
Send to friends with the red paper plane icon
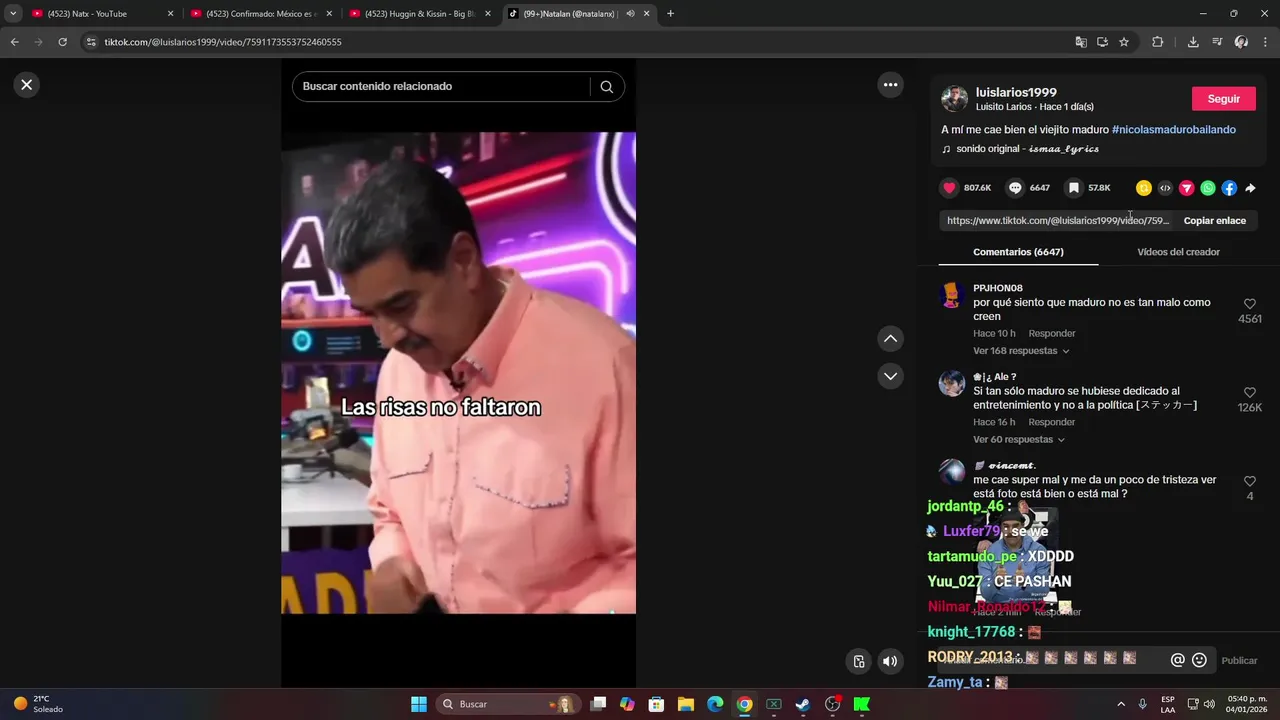(1187, 188)
